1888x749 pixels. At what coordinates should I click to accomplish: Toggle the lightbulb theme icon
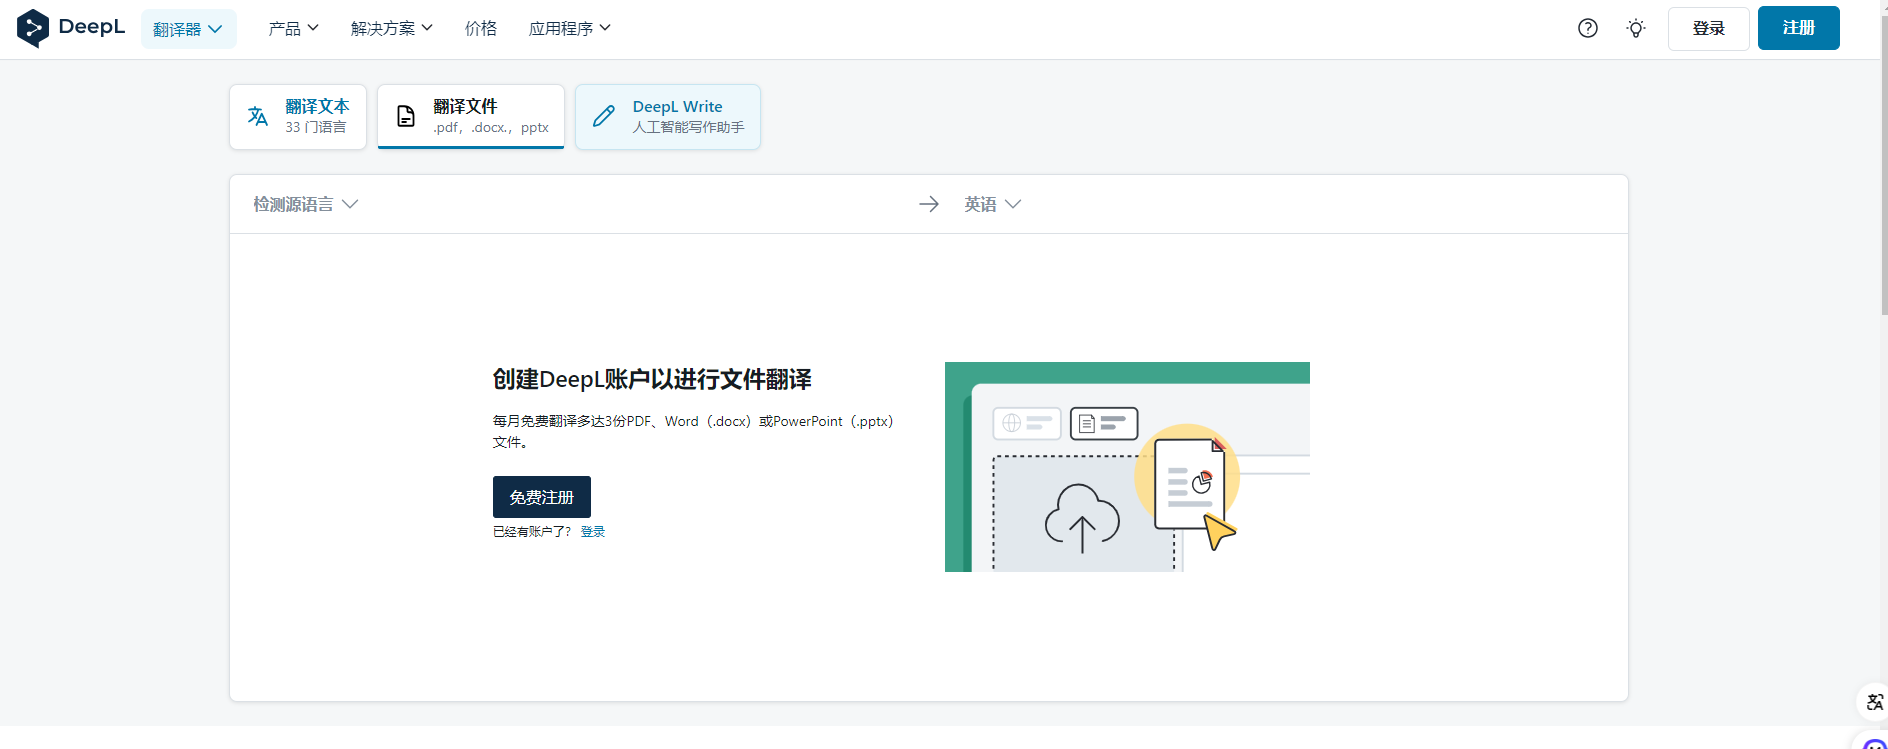(x=1636, y=28)
